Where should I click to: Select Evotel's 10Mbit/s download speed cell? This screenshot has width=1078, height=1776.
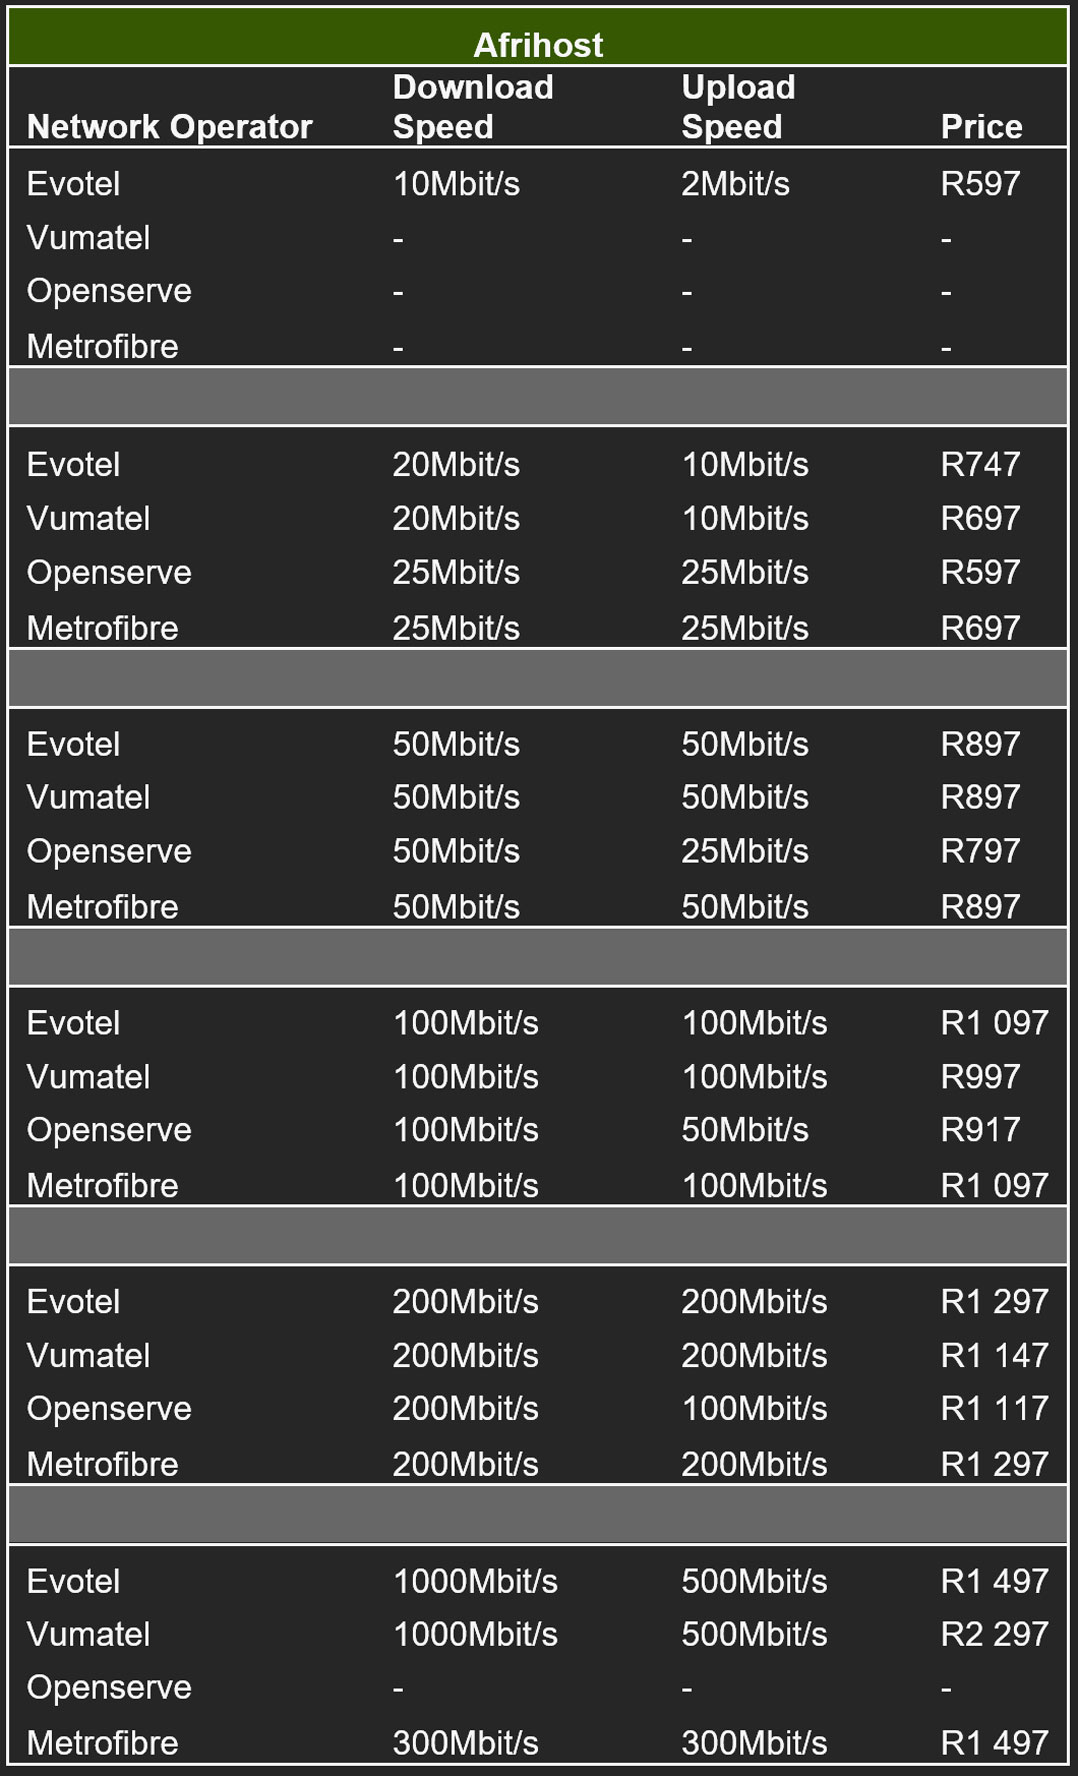(x=456, y=184)
